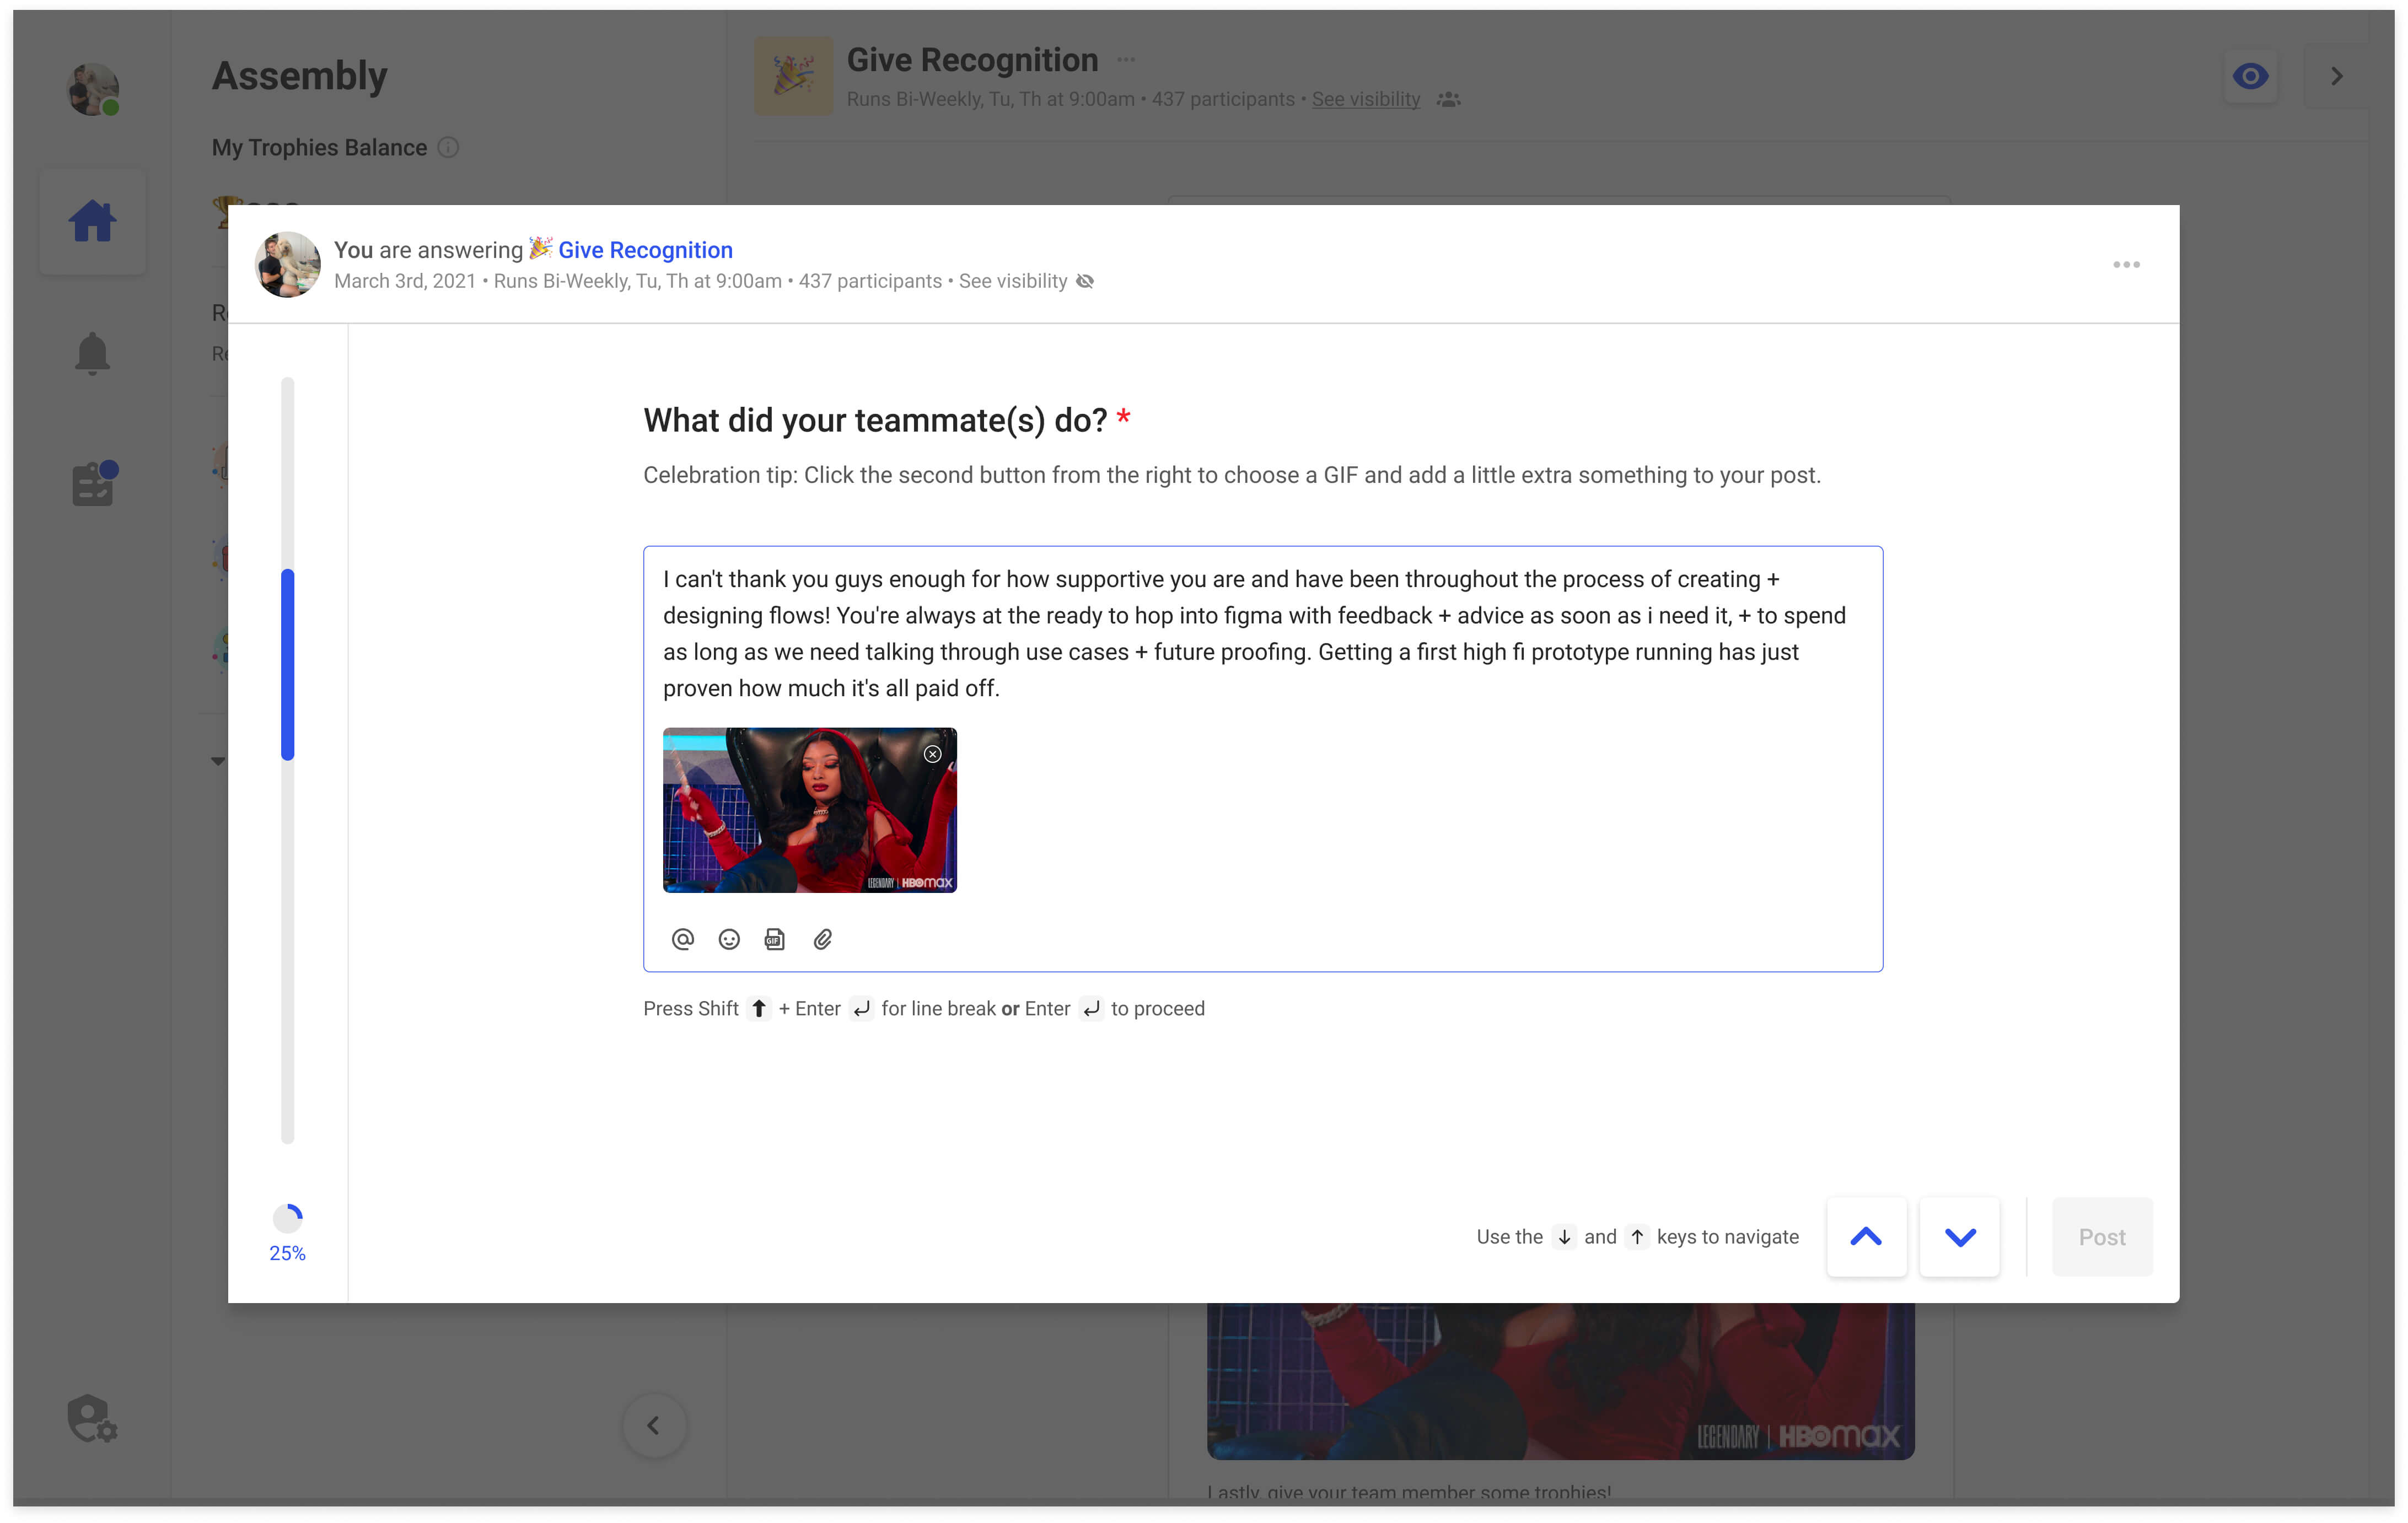
Task: Click the attached GIF thumbnail in the editor
Action: pyautogui.click(x=809, y=810)
